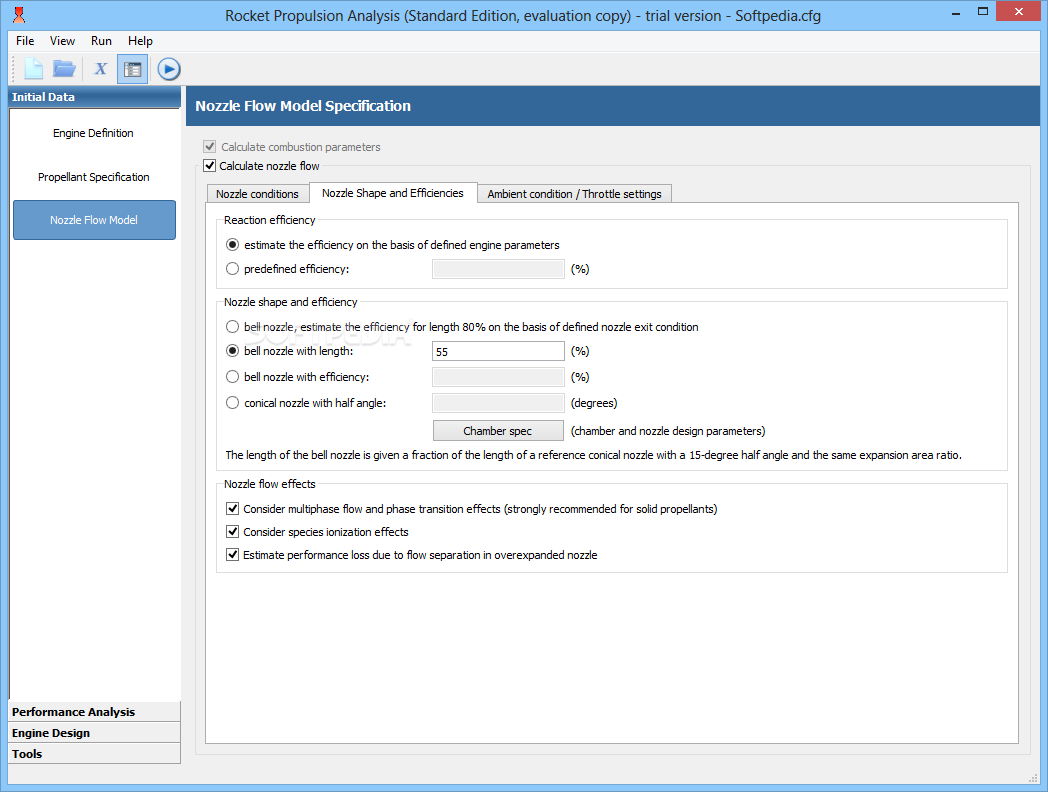This screenshot has height=792, width=1048.
Task: Click the rocket application icon in title bar
Action: click(19, 15)
